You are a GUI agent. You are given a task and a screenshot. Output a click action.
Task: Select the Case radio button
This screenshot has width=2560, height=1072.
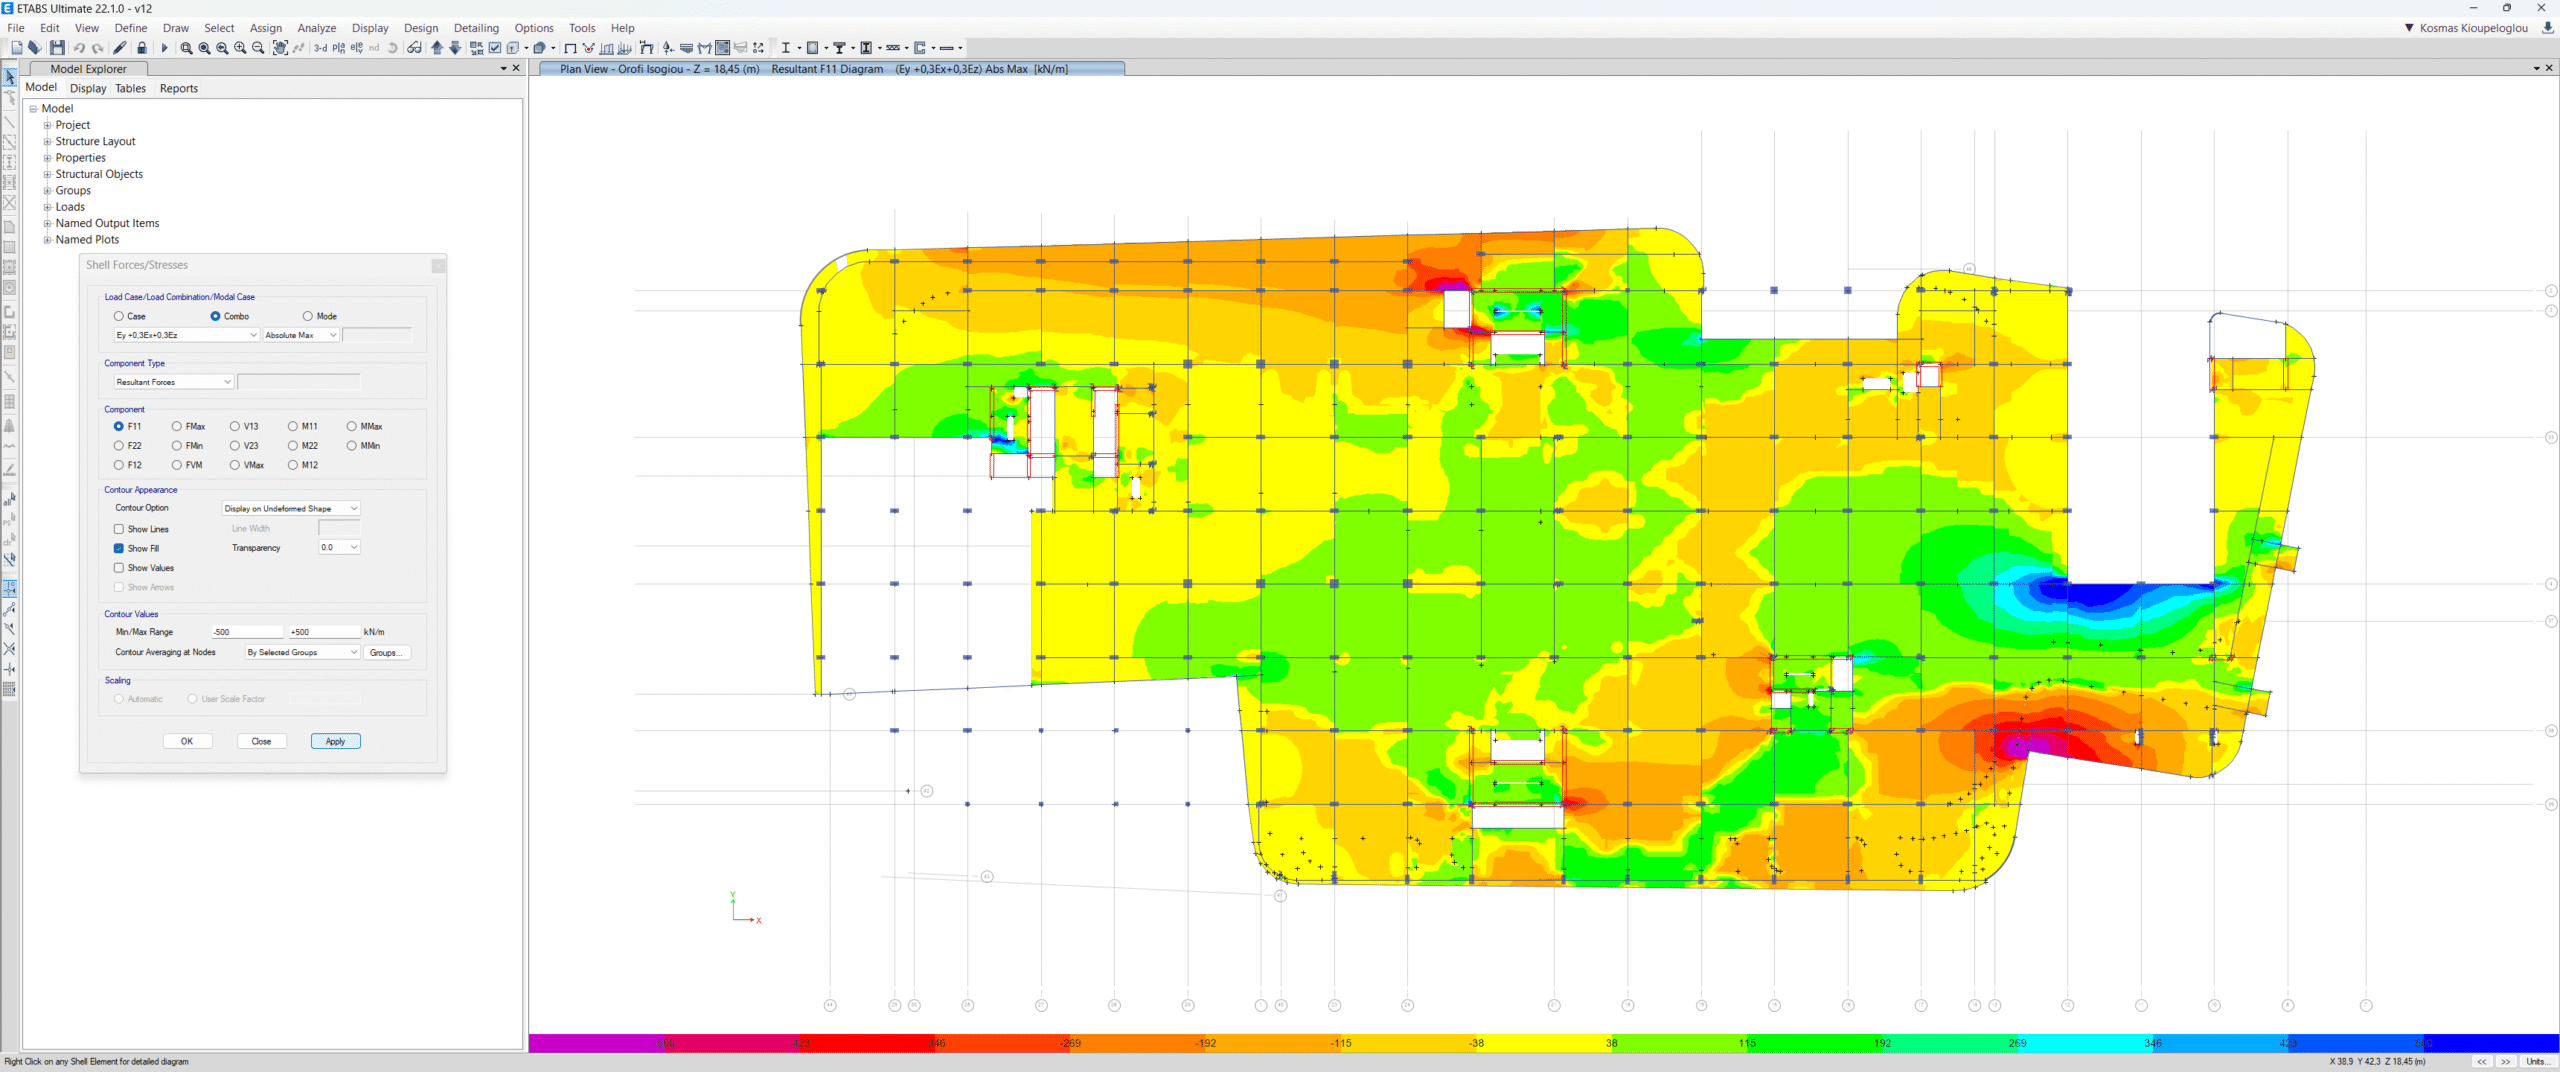click(x=119, y=316)
